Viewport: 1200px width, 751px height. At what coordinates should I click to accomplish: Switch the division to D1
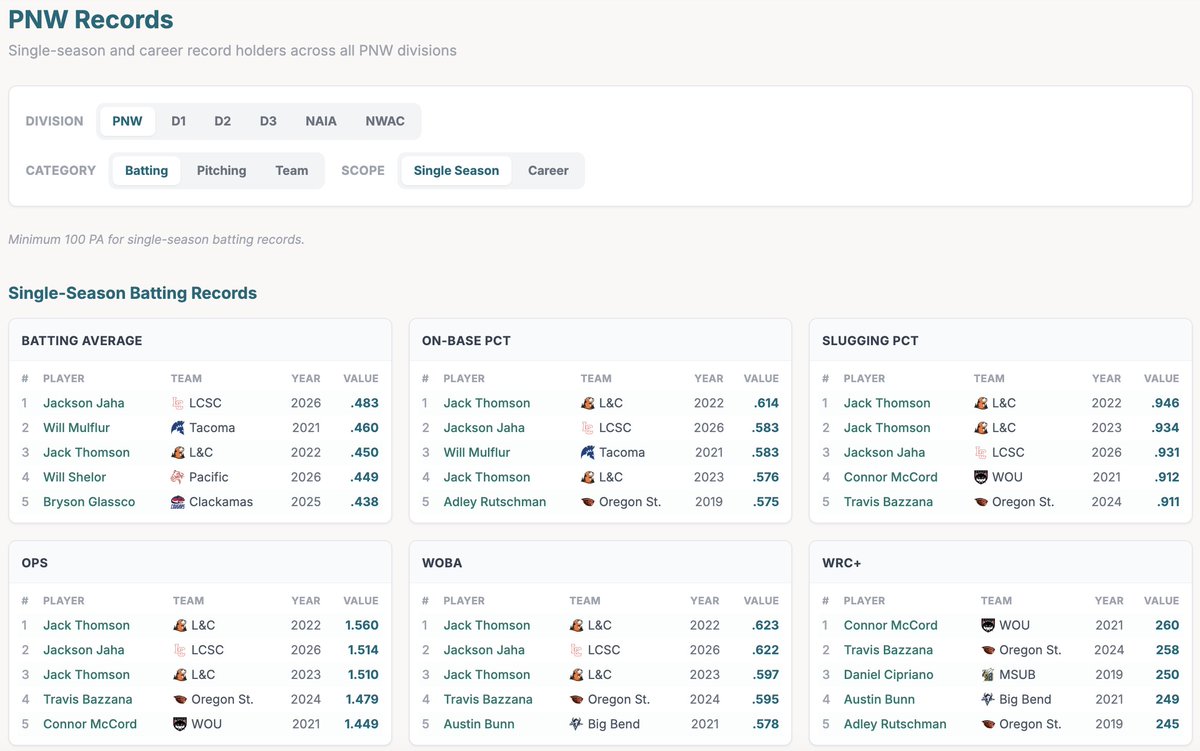point(178,120)
